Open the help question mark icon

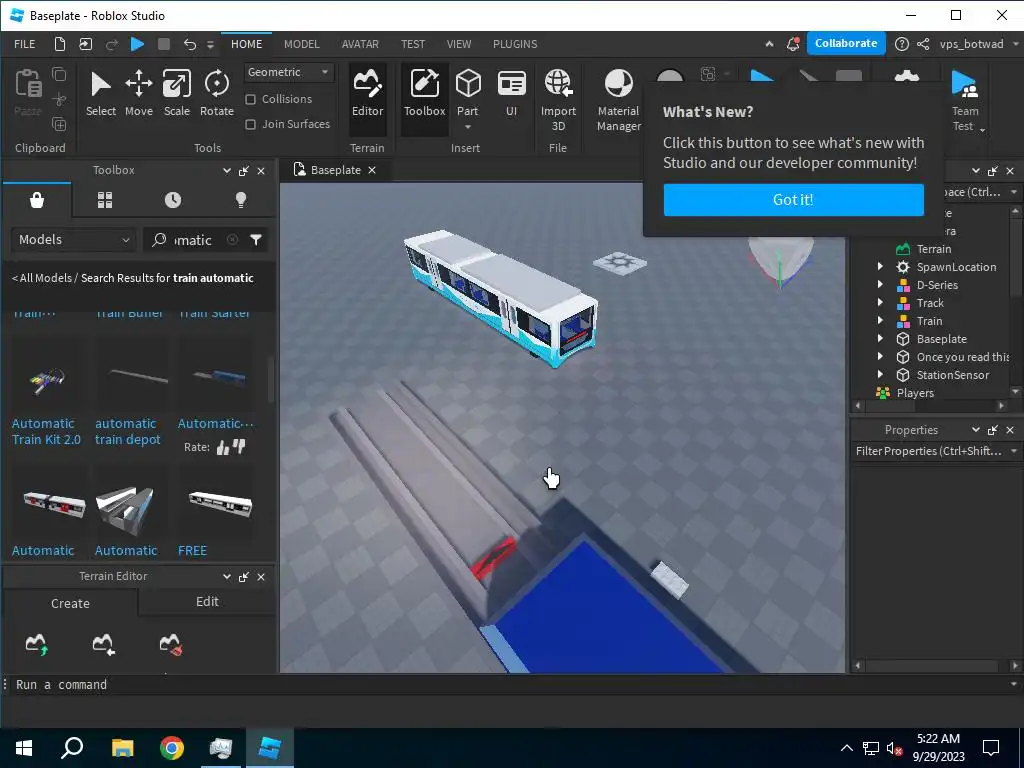pos(901,44)
